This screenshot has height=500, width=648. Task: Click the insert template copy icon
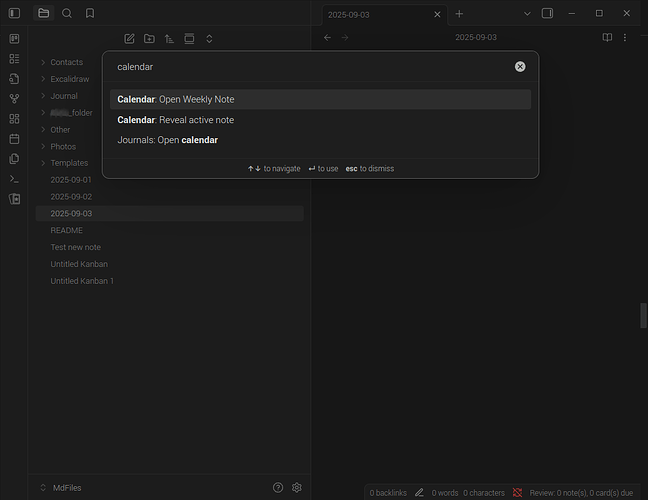pos(14,159)
